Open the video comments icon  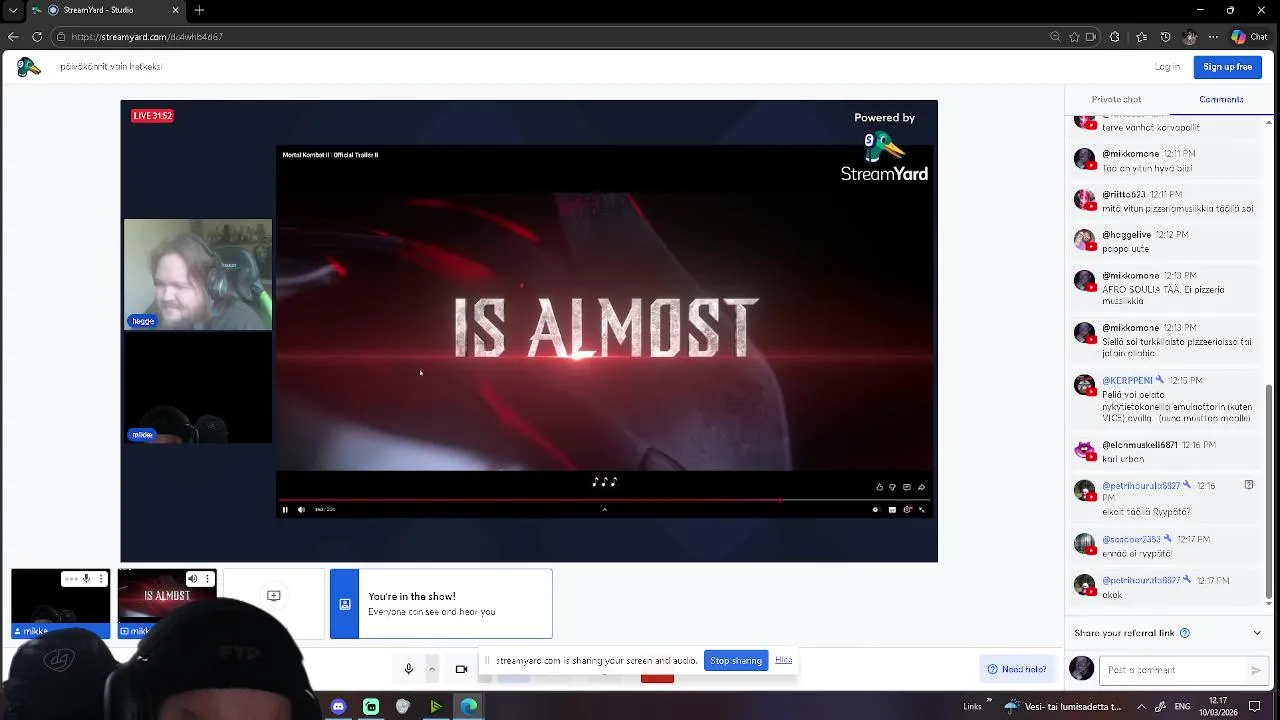click(907, 487)
